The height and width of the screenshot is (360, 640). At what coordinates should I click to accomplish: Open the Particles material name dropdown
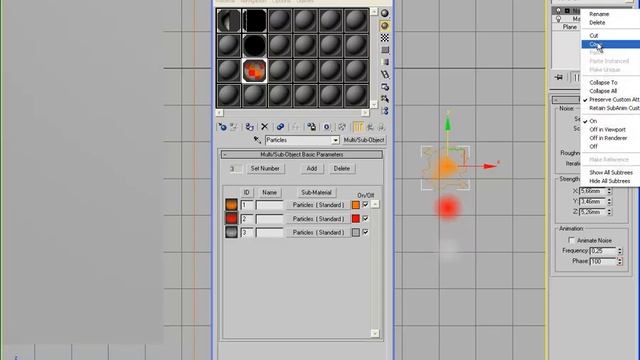pyautogui.click(x=335, y=140)
